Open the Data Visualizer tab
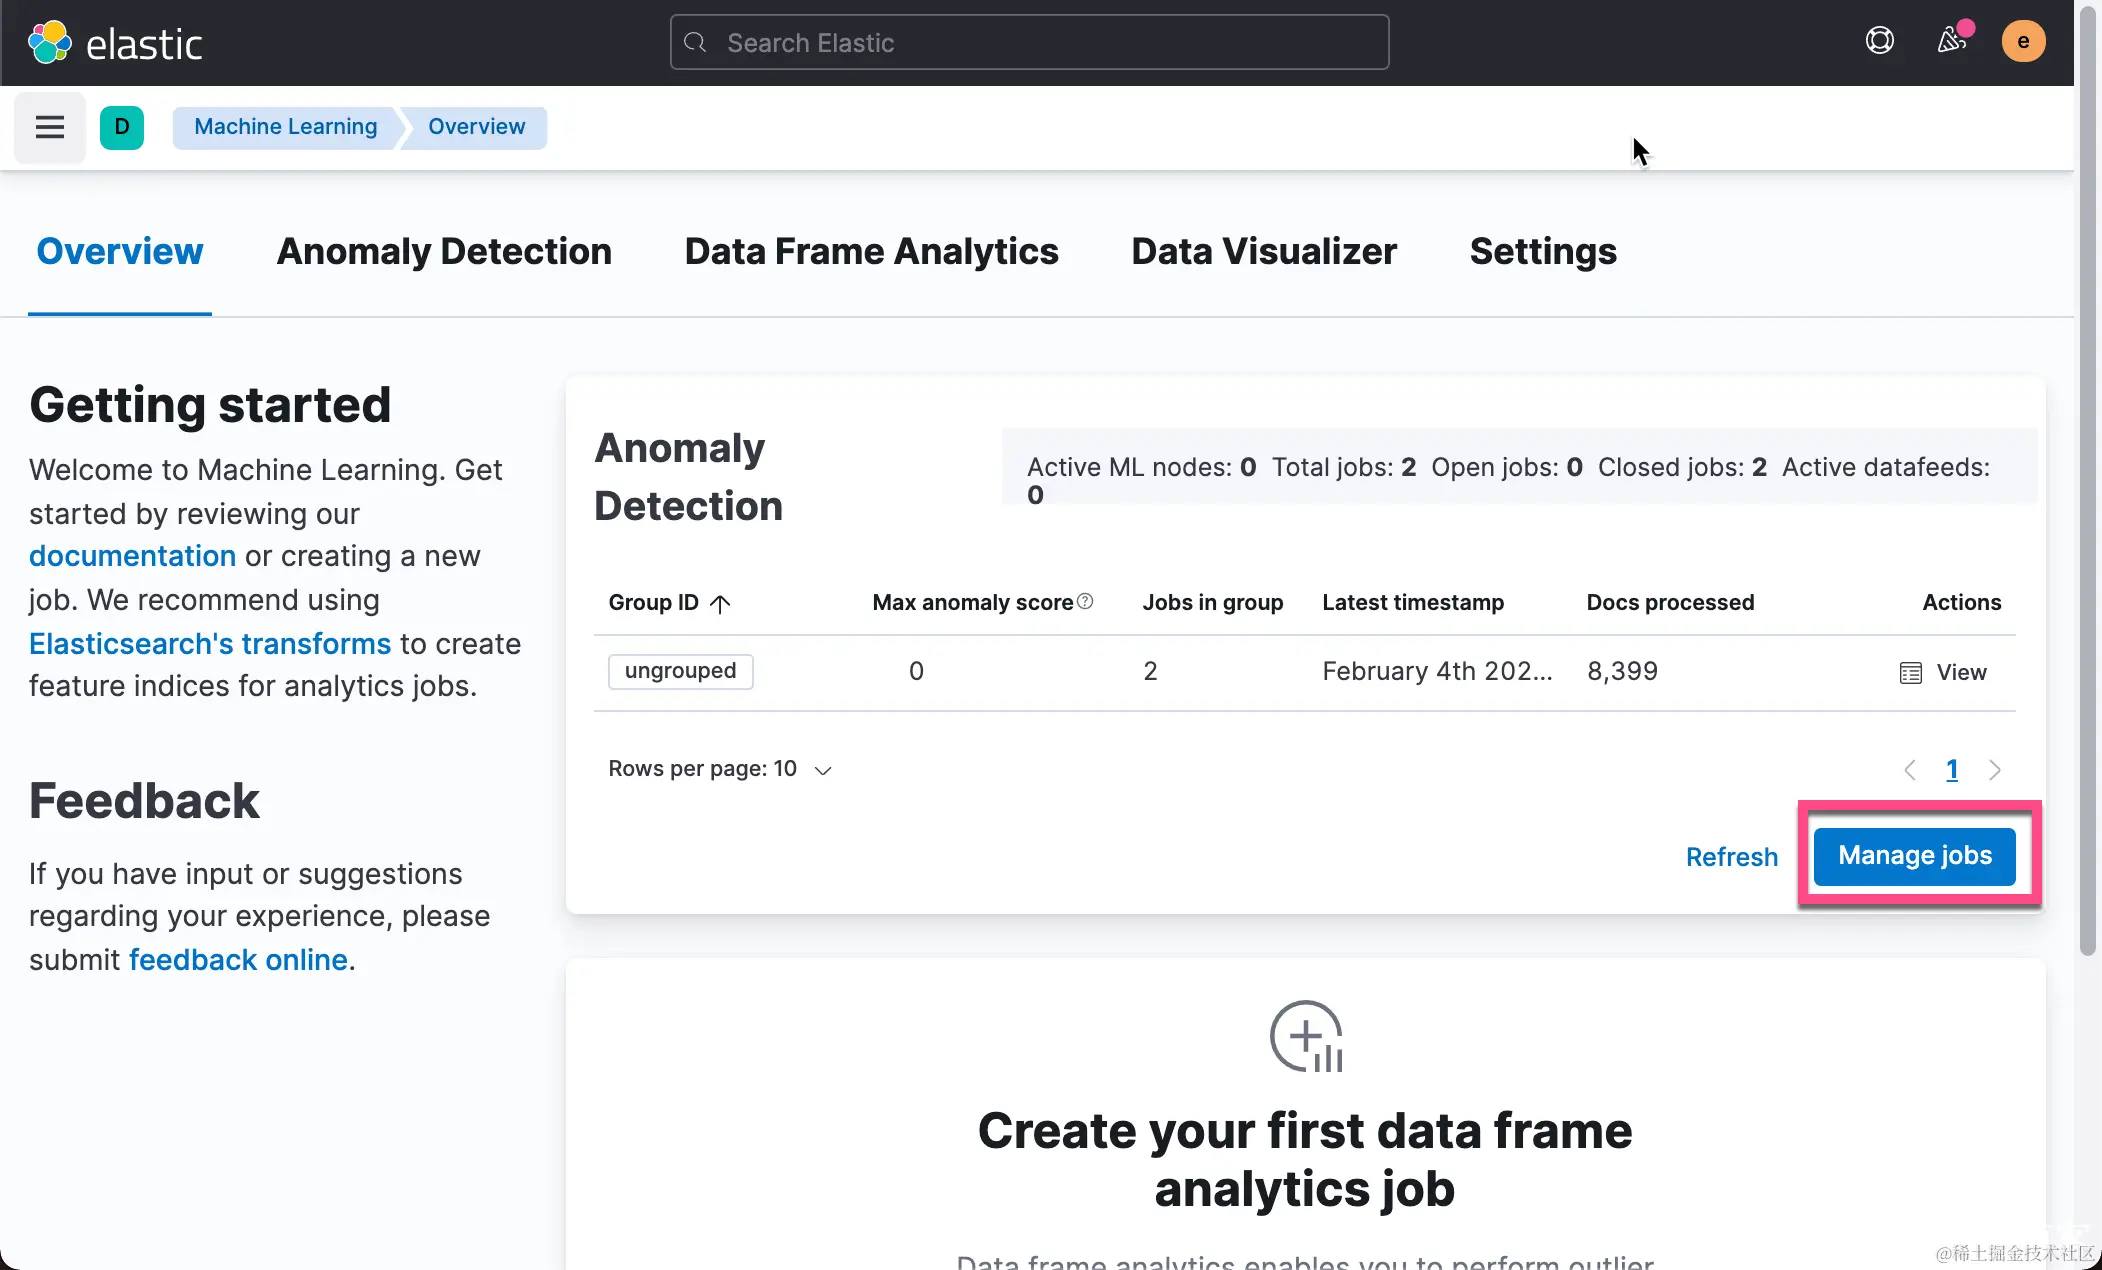This screenshot has height=1270, width=2102. click(x=1263, y=251)
